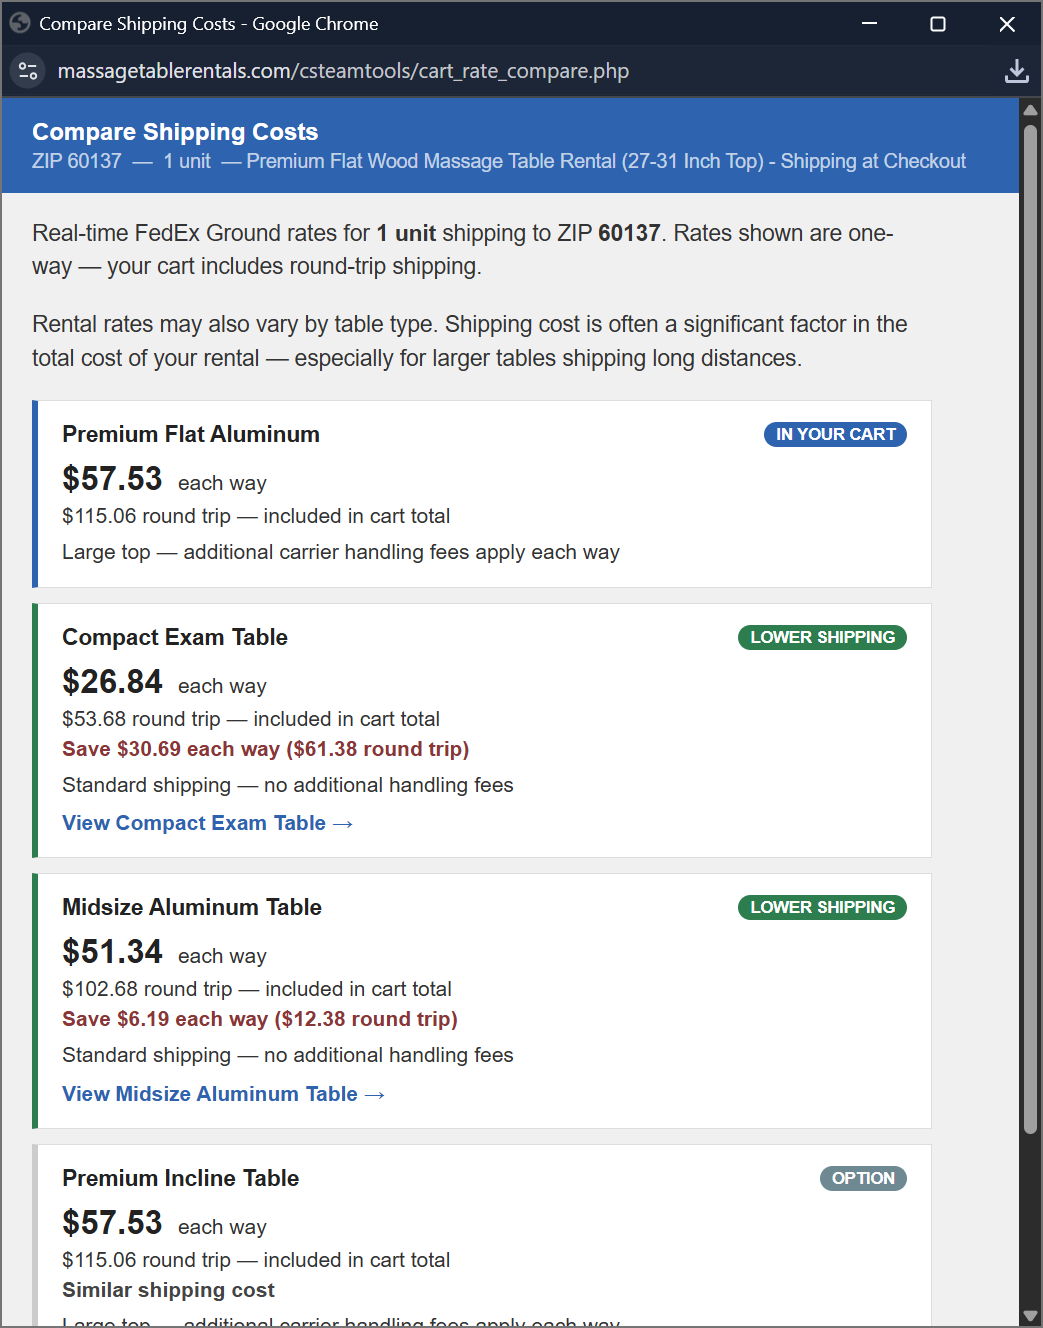The width and height of the screenshot is (1043, 1328).
Task: Open the View Midsize Aluminum Table link
Action: (x=223, y=1094)
